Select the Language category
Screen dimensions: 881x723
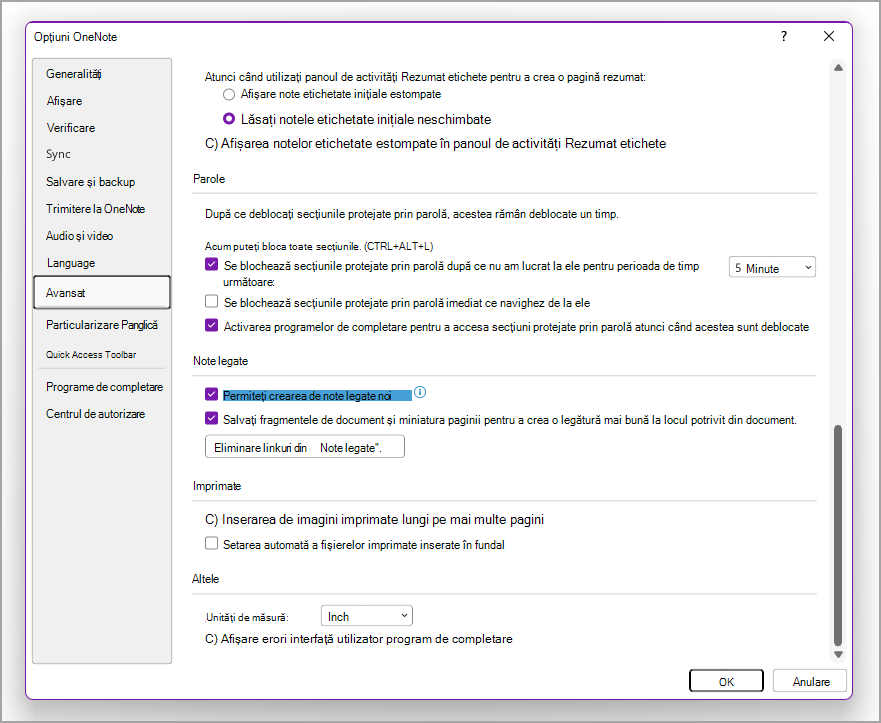(70, 262)
